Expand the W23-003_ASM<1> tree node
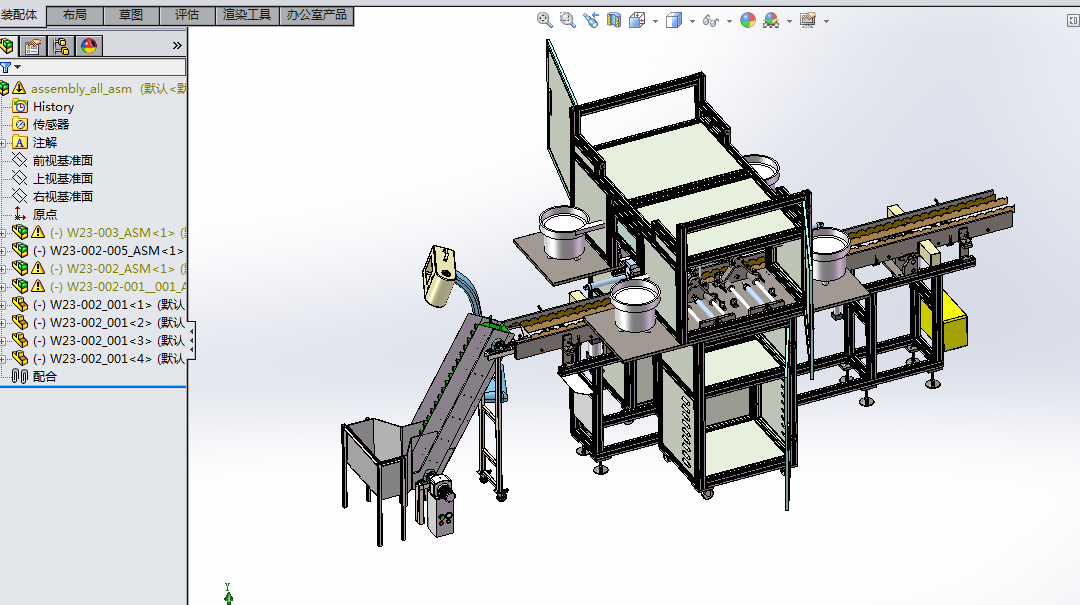This screenshot has width=1080, height=605. [4, 232]
